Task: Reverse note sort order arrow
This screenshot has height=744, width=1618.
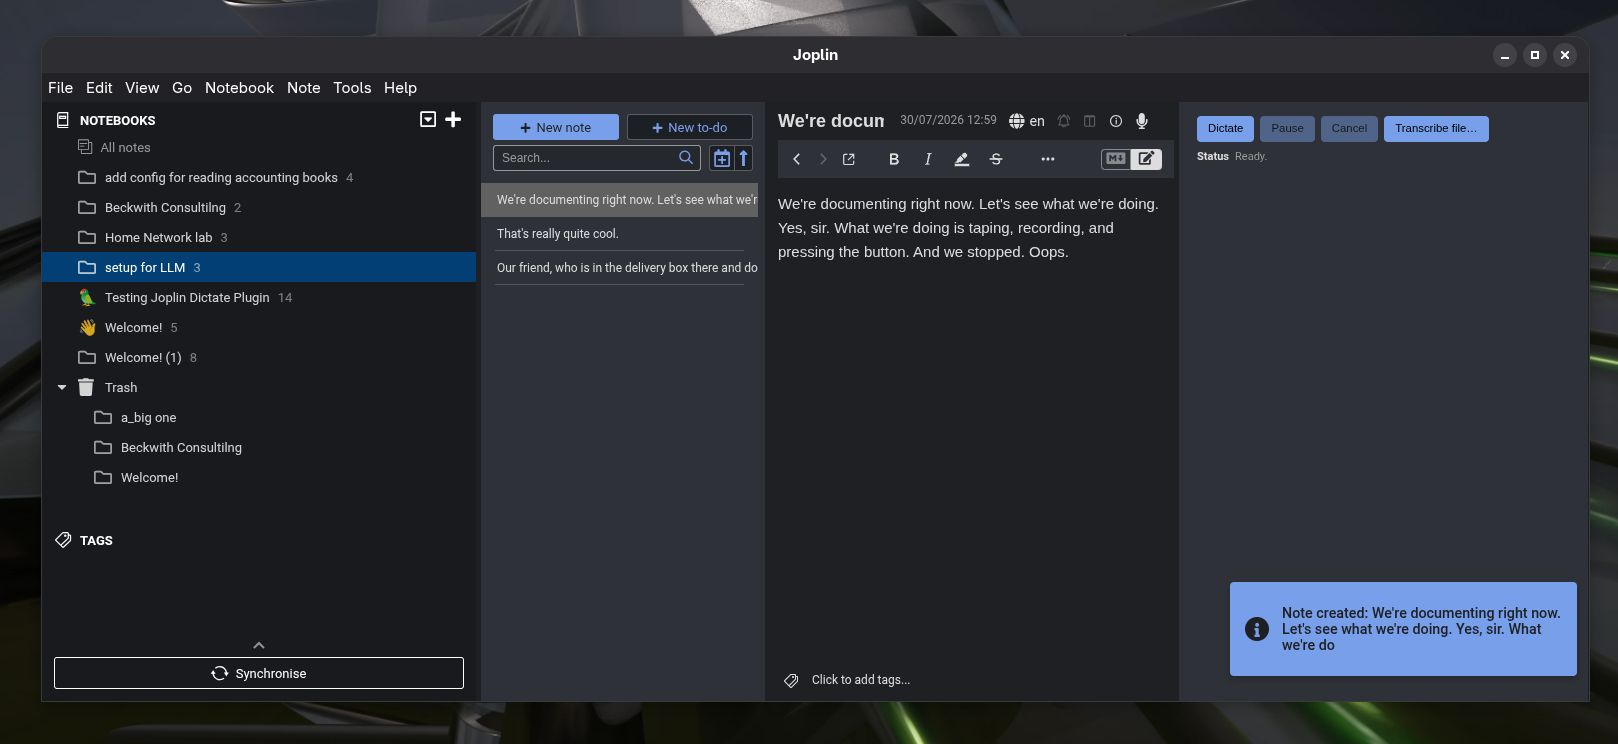Action: point(743,158)
